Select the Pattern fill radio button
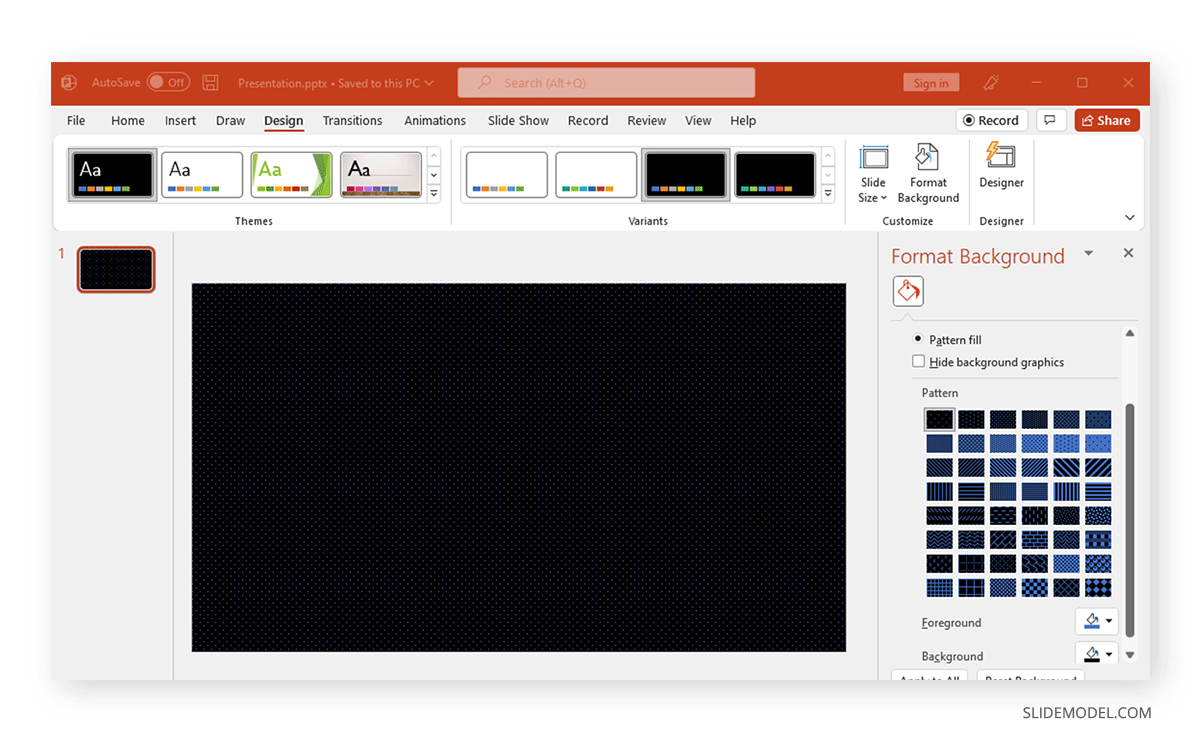The width and height of the screenshot is (1200, 743). (x=918, y=339)
